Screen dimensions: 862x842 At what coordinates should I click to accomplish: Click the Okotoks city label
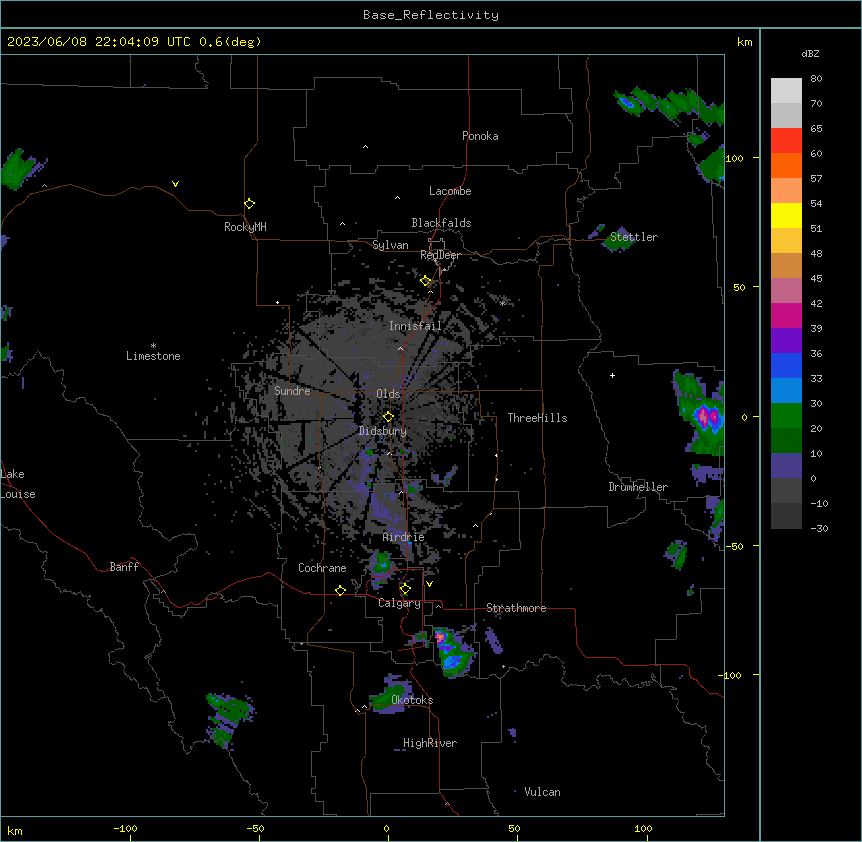pos(412,700)
